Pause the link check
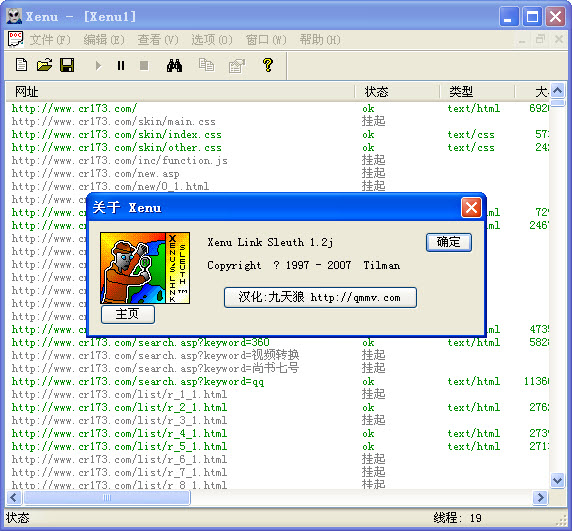The image size is (572, 531). click(x=121, y=66)
